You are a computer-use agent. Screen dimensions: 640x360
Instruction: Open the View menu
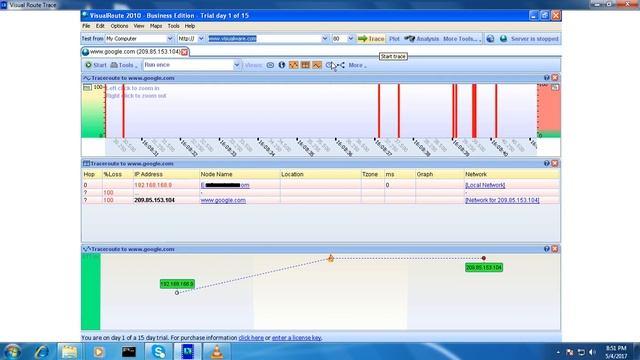tap(139, 26)
